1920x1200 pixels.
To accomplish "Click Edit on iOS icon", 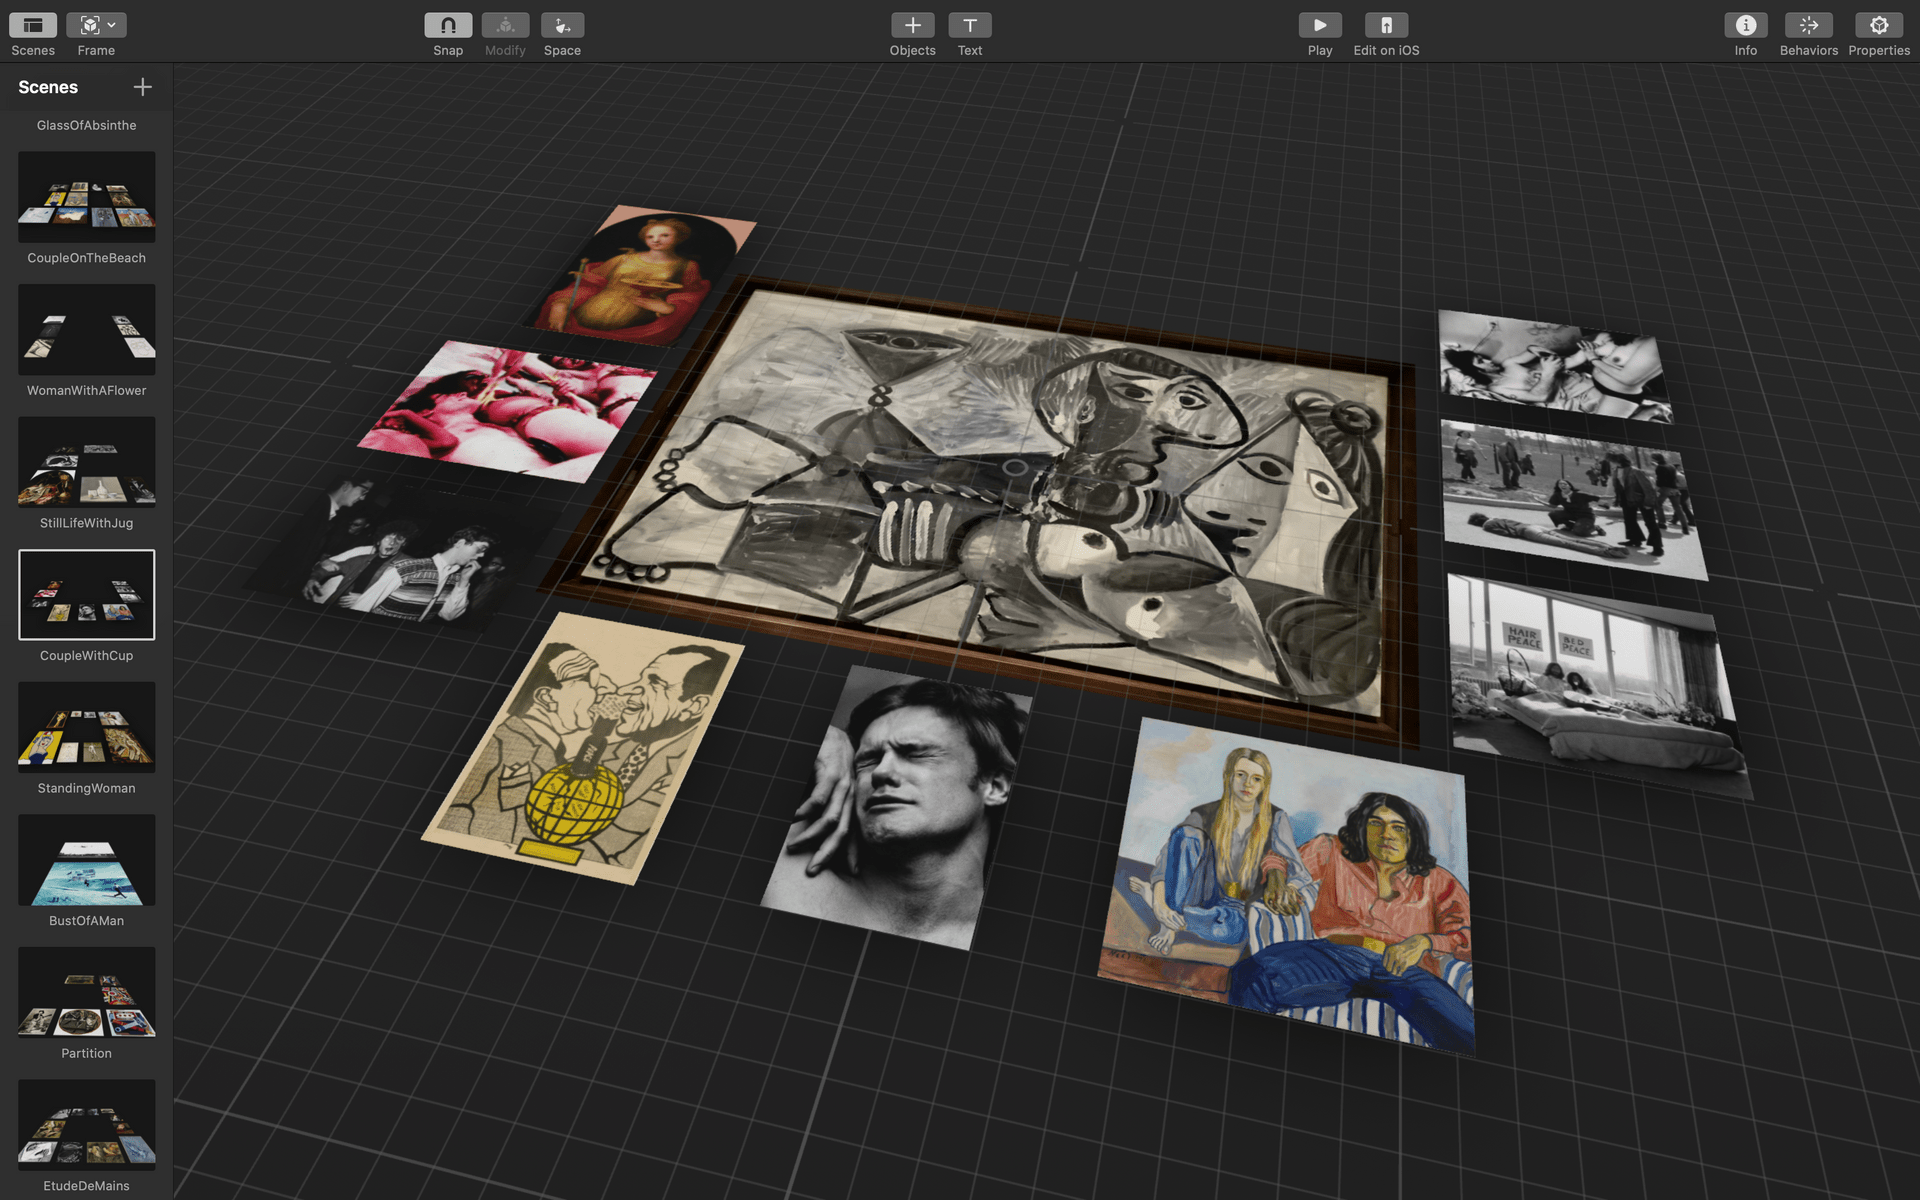I will click(1386, 25).
